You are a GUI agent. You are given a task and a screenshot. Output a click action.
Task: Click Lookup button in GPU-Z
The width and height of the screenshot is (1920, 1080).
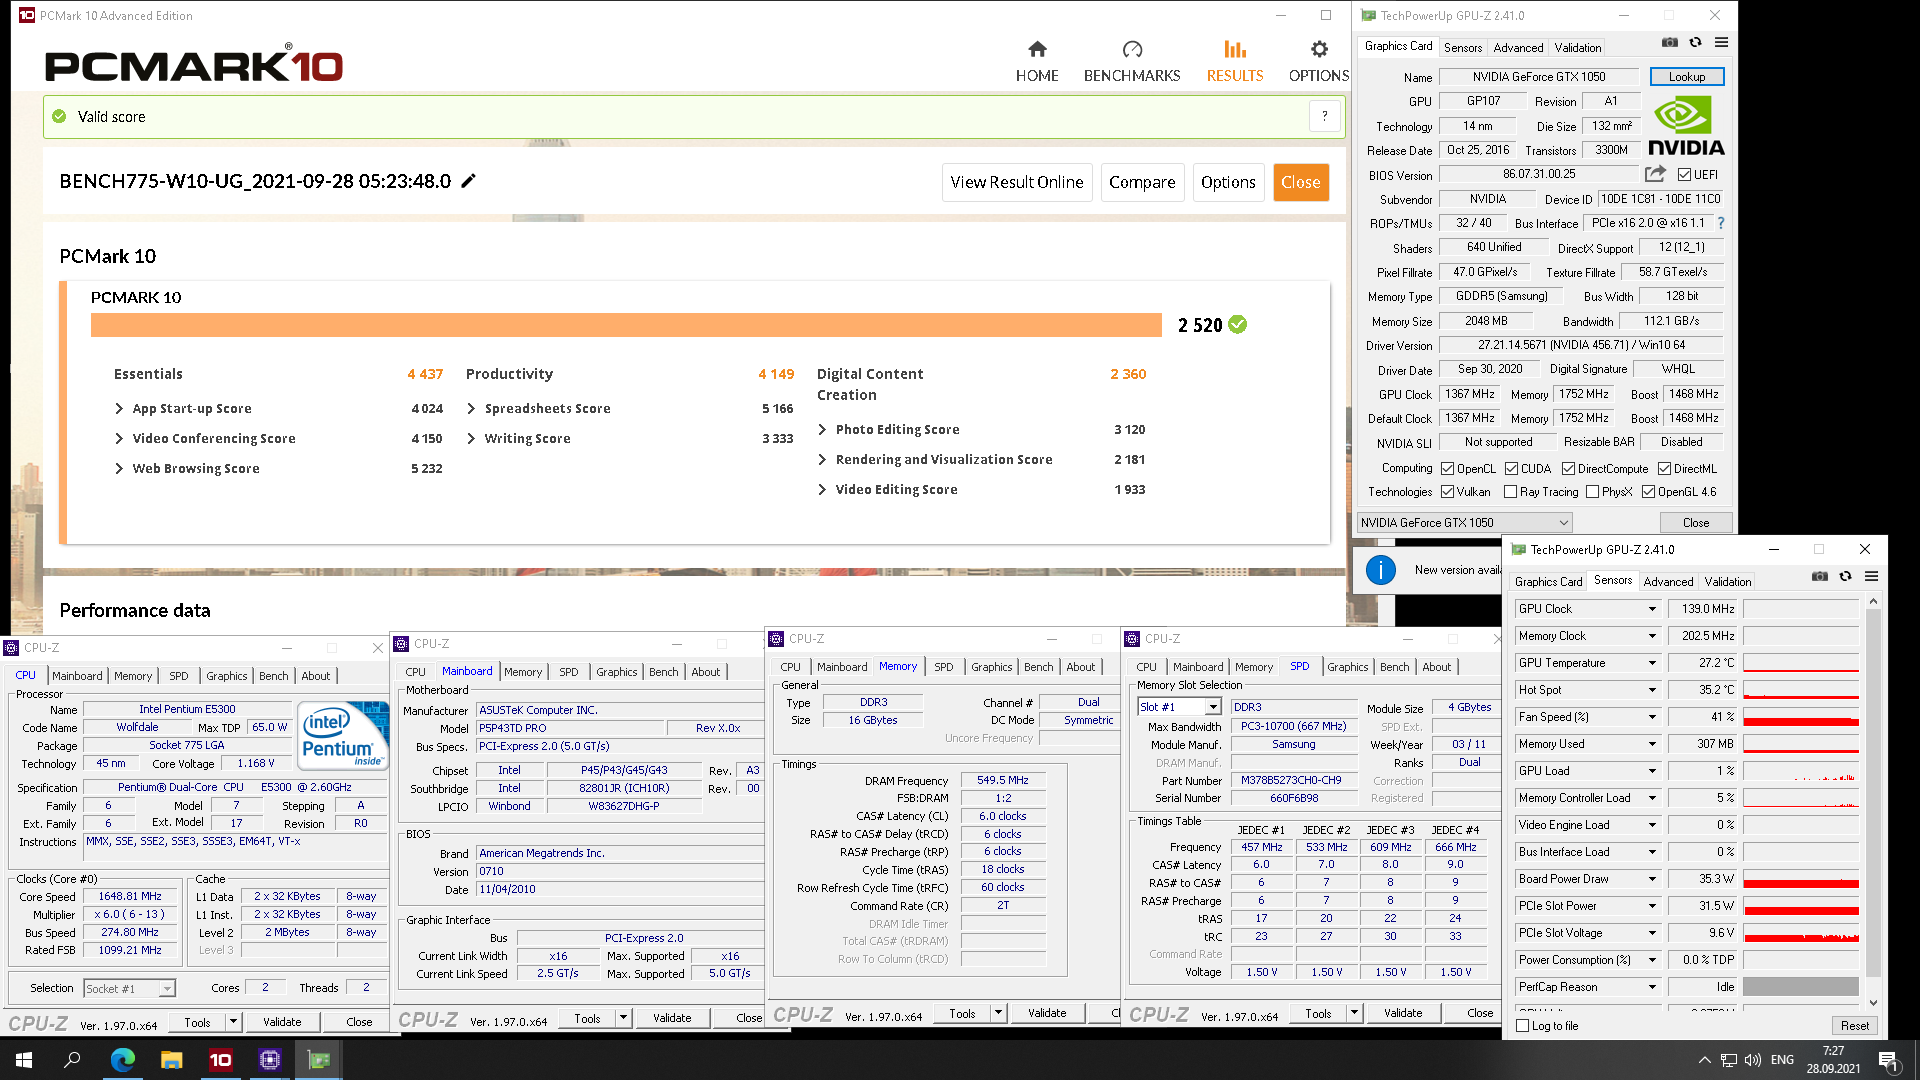pyautogui.click(x=1686, y=77)
